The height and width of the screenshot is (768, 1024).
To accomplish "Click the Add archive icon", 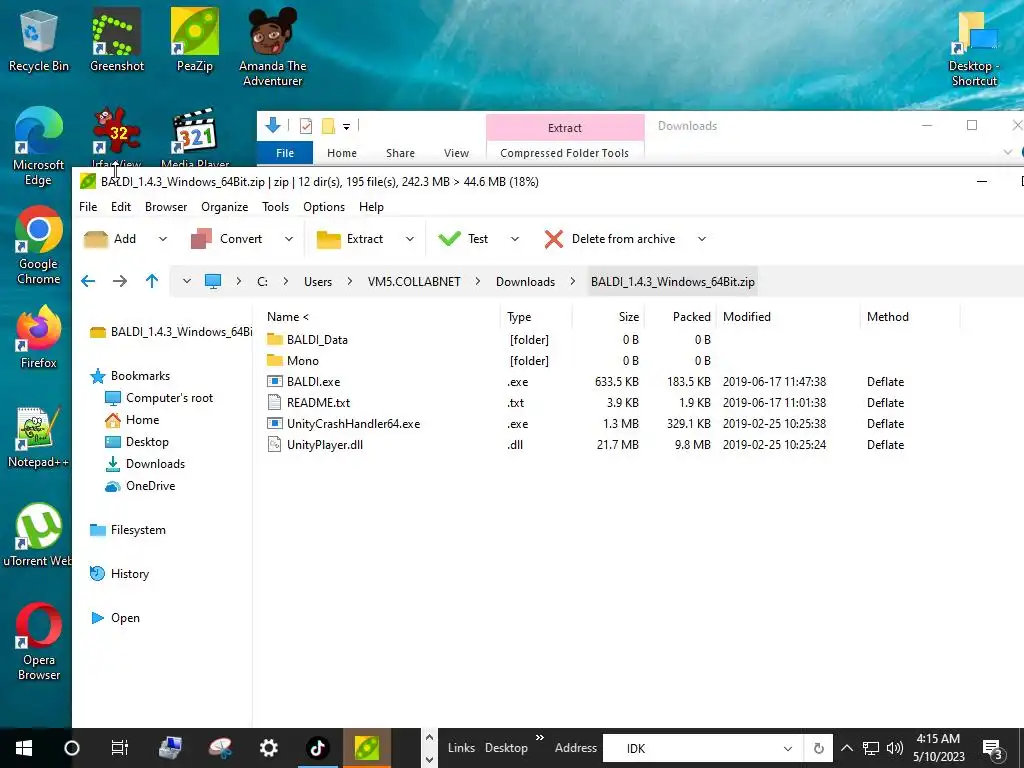I will click(x=95, y=239).
